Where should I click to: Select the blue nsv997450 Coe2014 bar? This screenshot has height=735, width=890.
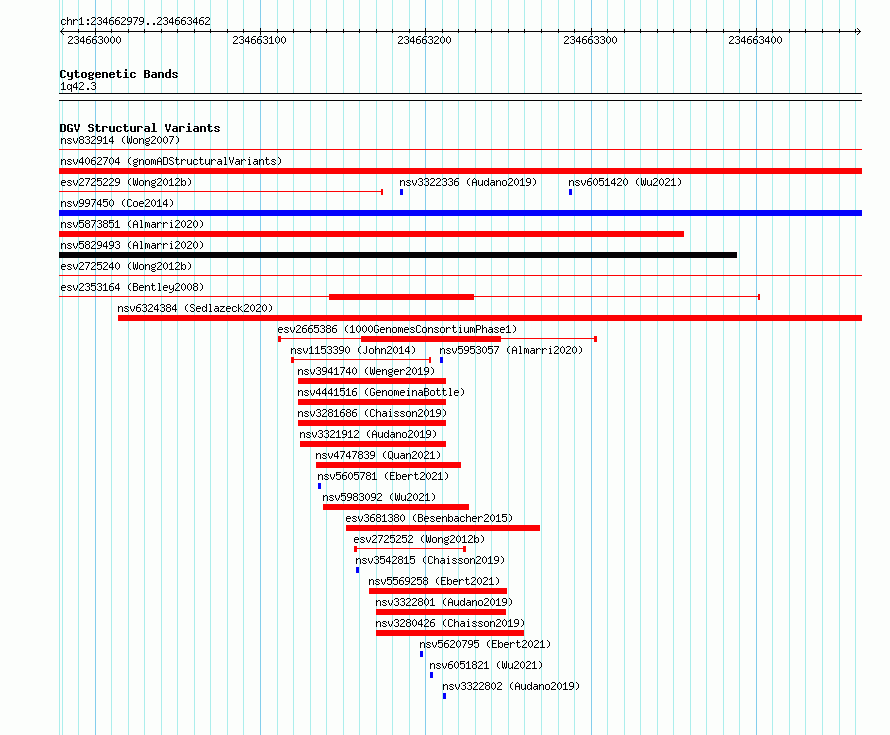tap(460, 213)
